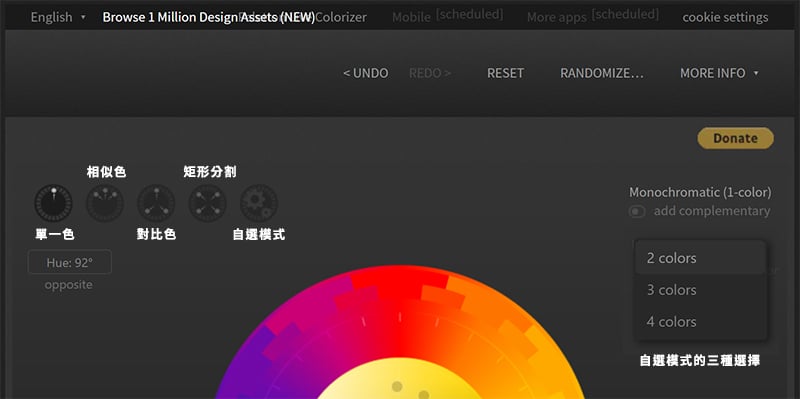Screen dimensions: 800x399
Task: Choose 4 colors from the list
Action: 700,321
